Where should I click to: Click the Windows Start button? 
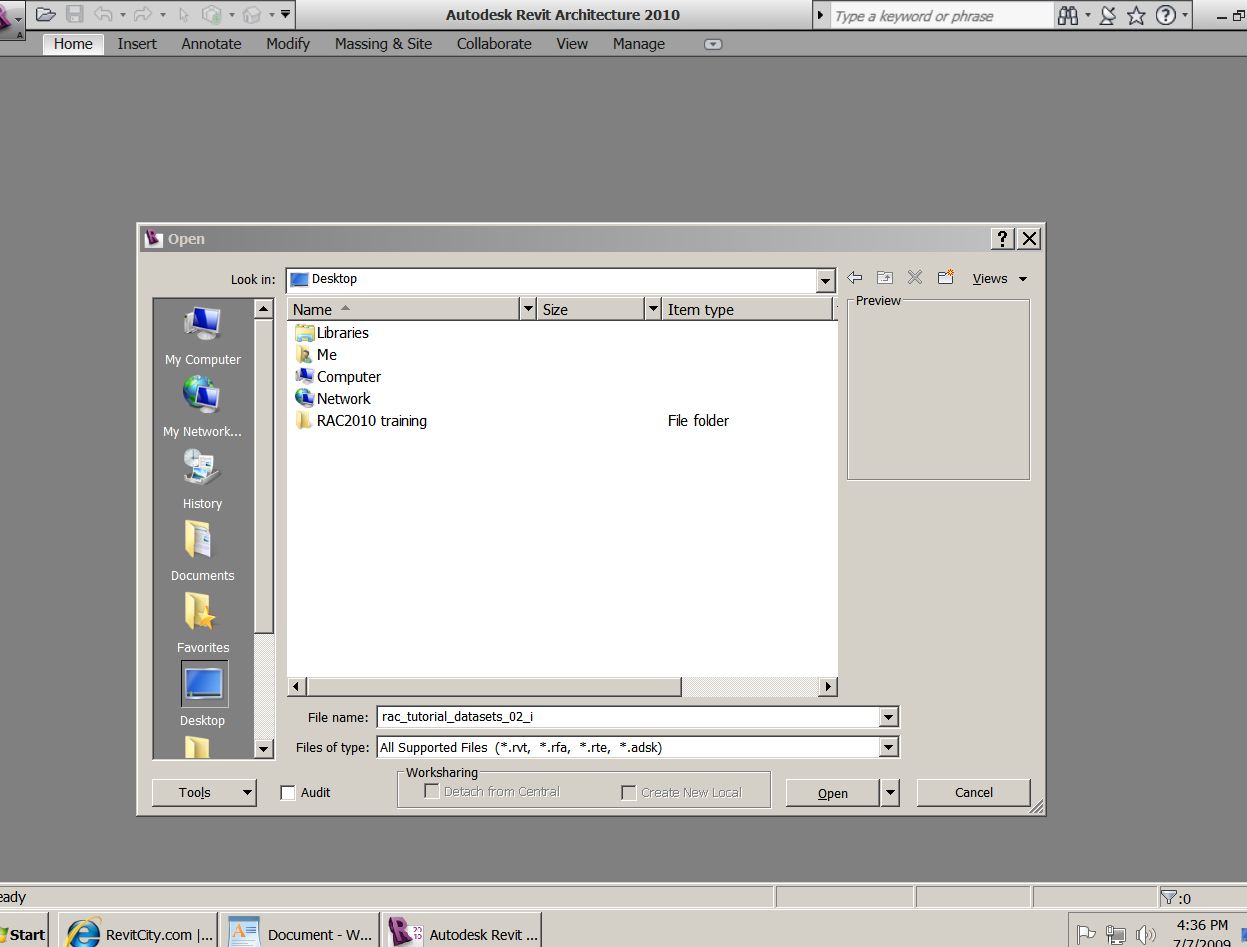pyautogui.click(x=23, y=934)
